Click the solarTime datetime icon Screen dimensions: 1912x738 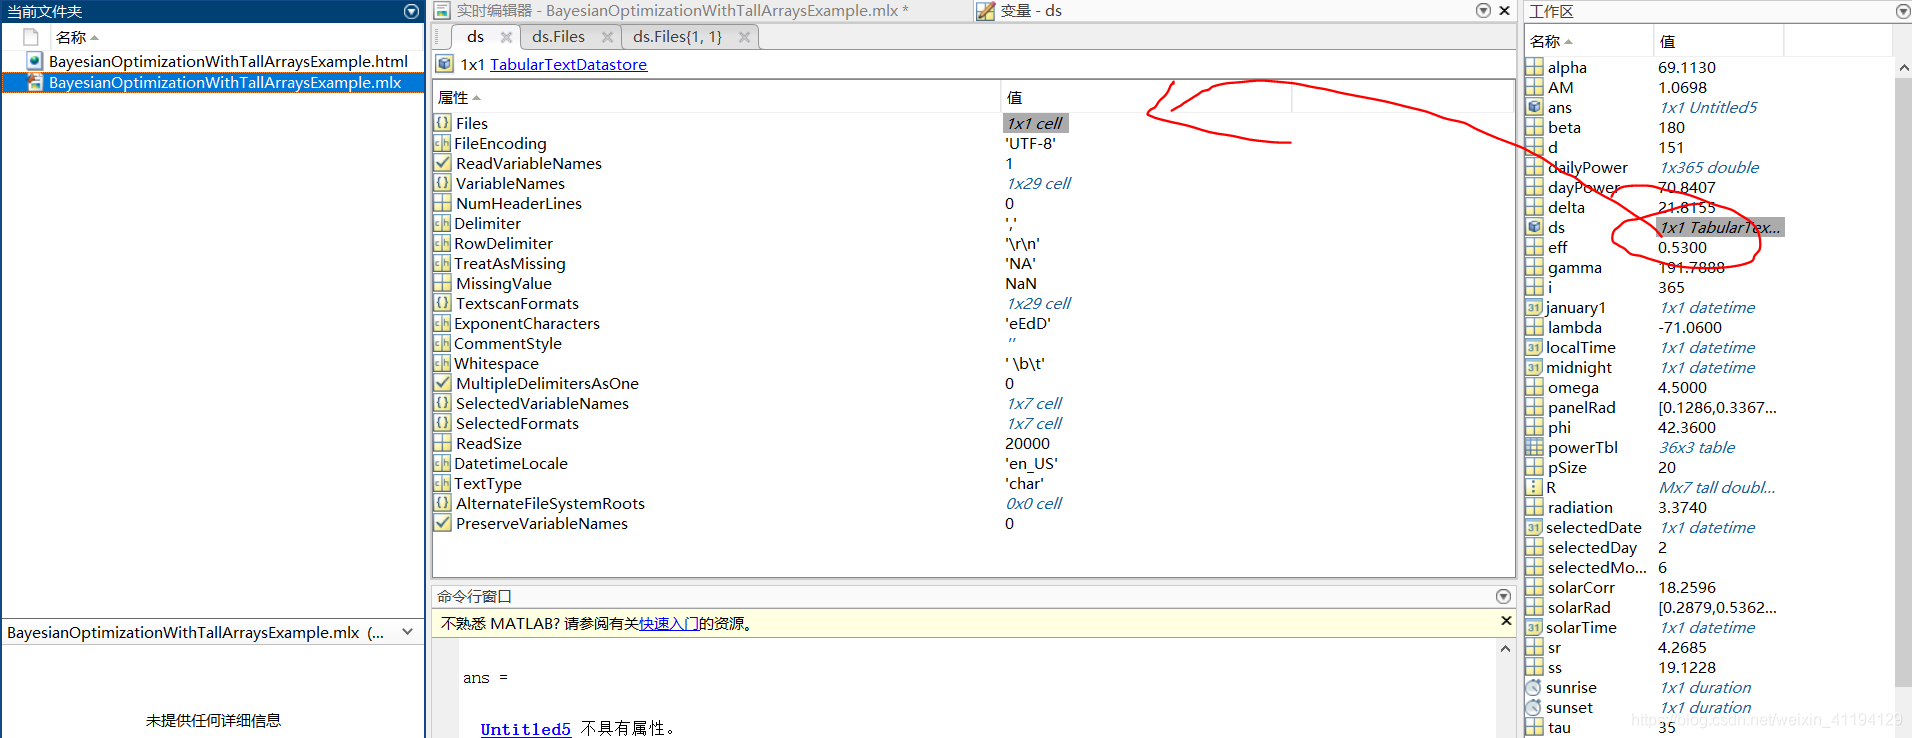coord(1534,627)
